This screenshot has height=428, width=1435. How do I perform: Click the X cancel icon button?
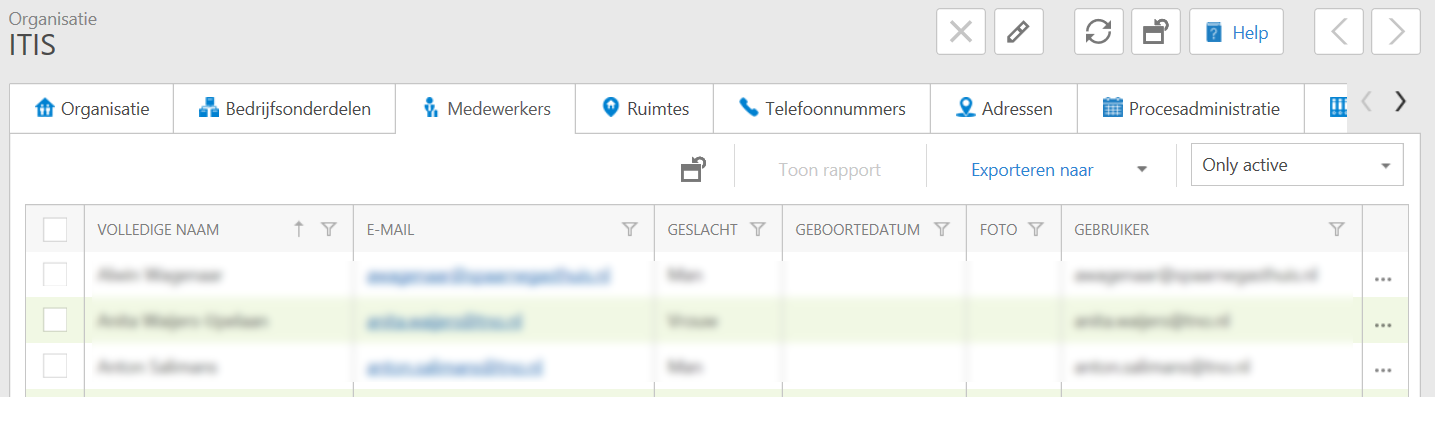click(x=960, y=32)
